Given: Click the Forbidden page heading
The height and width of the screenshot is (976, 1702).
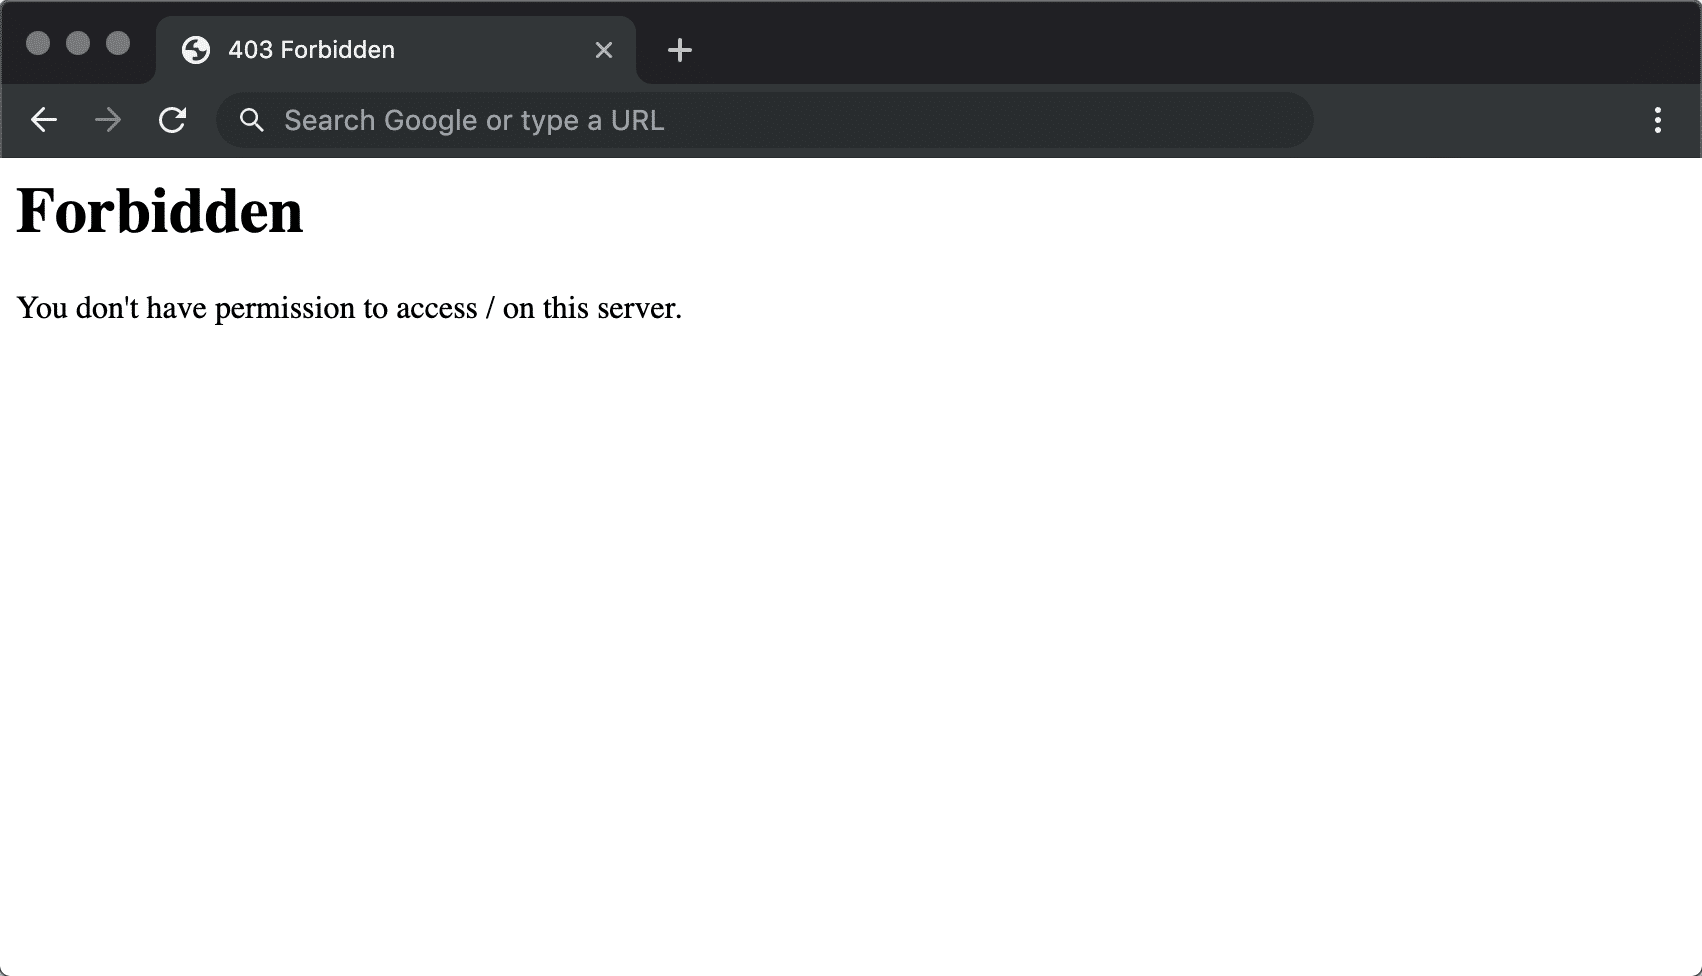Looking at the screenshot, I should (162, 211).
